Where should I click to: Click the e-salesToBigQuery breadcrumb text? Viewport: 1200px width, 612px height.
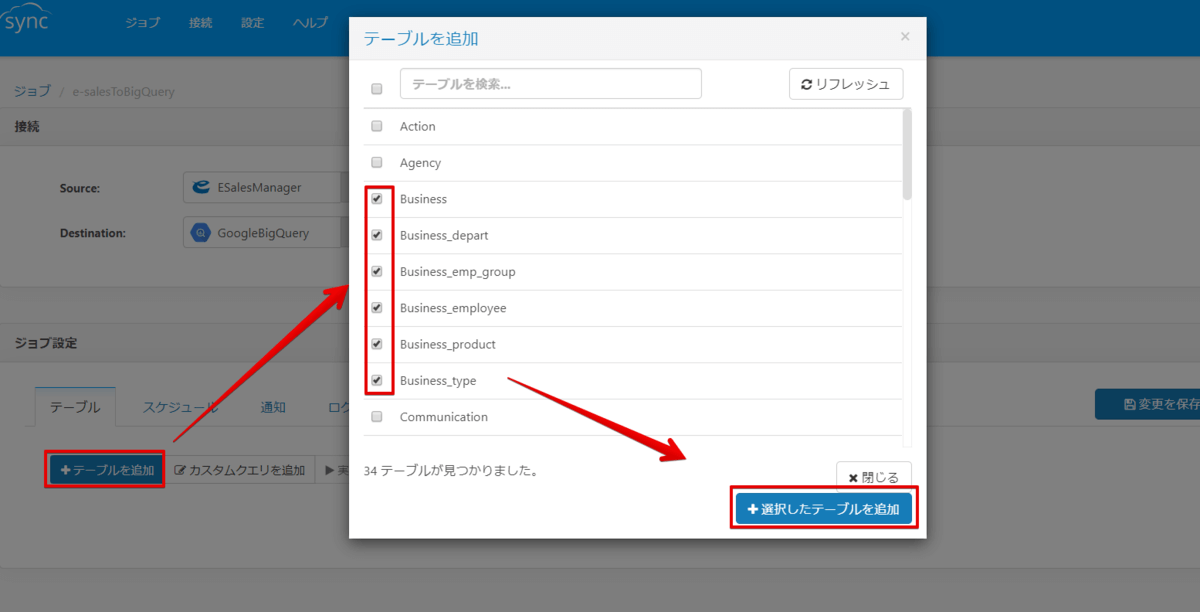pyautogui.click(x=124, y=91)
